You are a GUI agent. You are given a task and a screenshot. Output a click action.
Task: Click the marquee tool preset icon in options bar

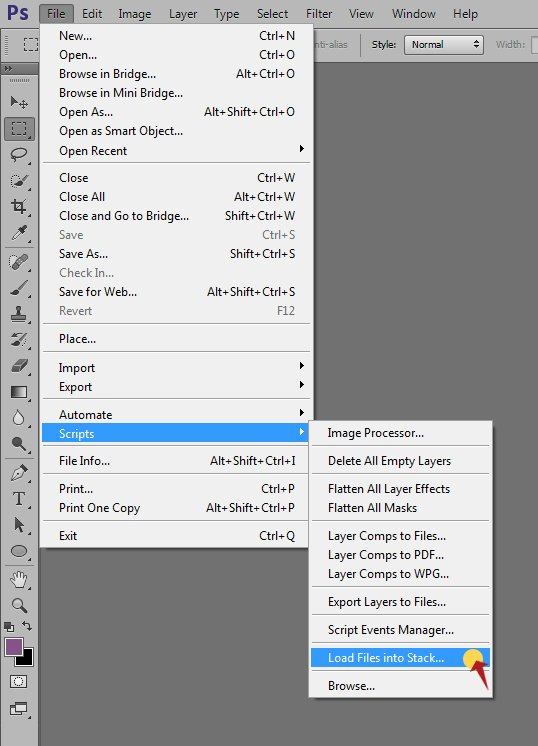click(x=31, y=44)
